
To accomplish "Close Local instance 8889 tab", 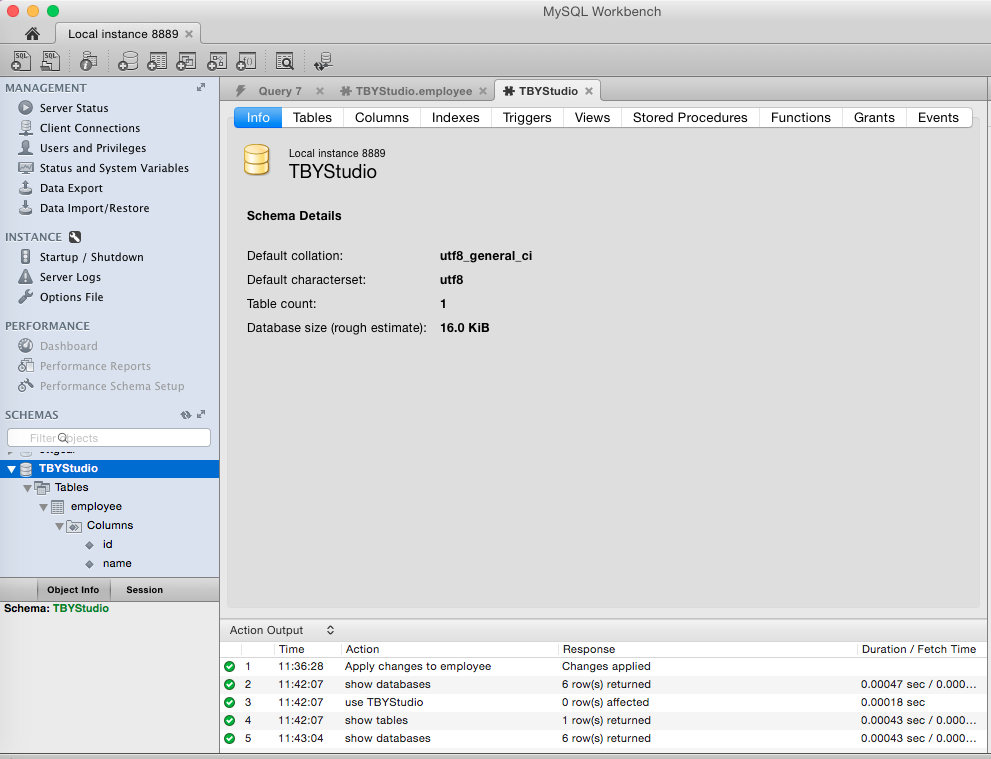I will pos(188,34).
